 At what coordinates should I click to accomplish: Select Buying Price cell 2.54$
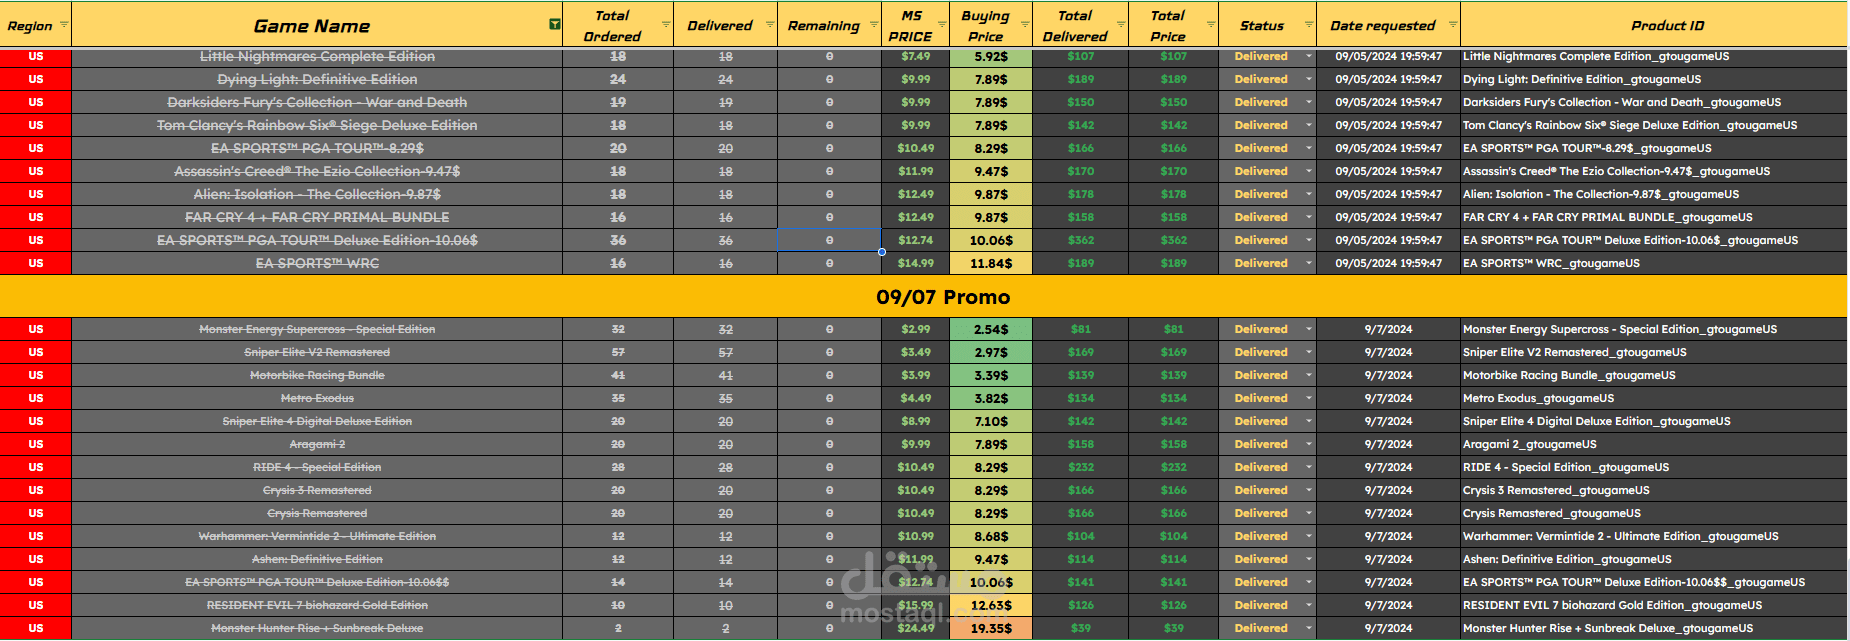tap(990, 329)
